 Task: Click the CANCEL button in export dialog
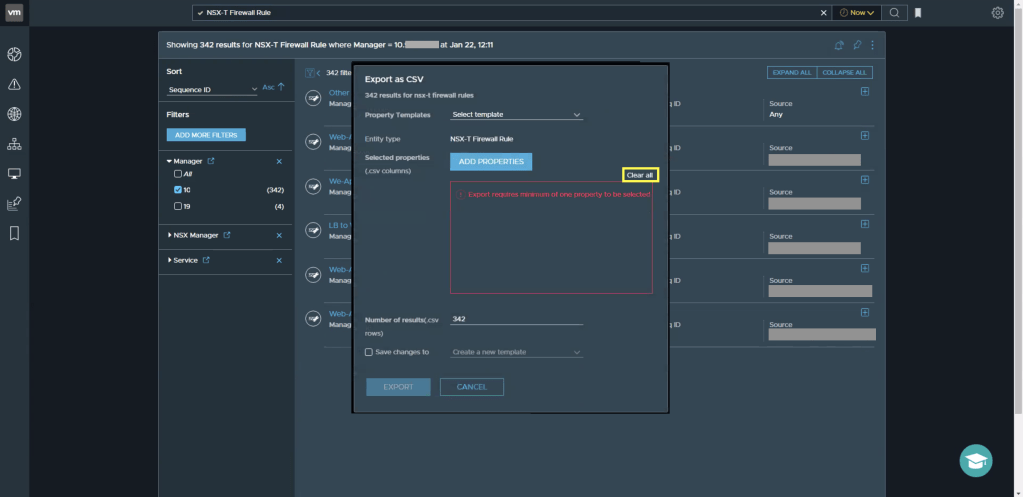coord(471,387)
